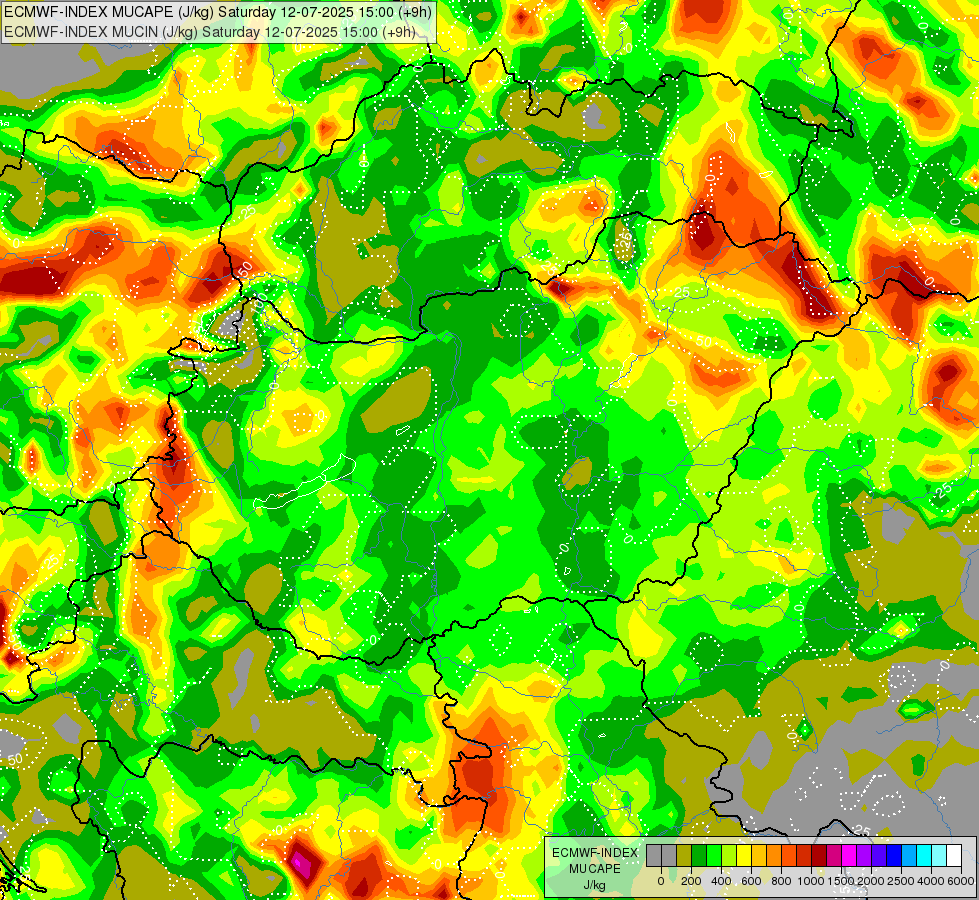979x900 pixels.
Task: Pick the purple legend swatch
Action: (865, 856)
